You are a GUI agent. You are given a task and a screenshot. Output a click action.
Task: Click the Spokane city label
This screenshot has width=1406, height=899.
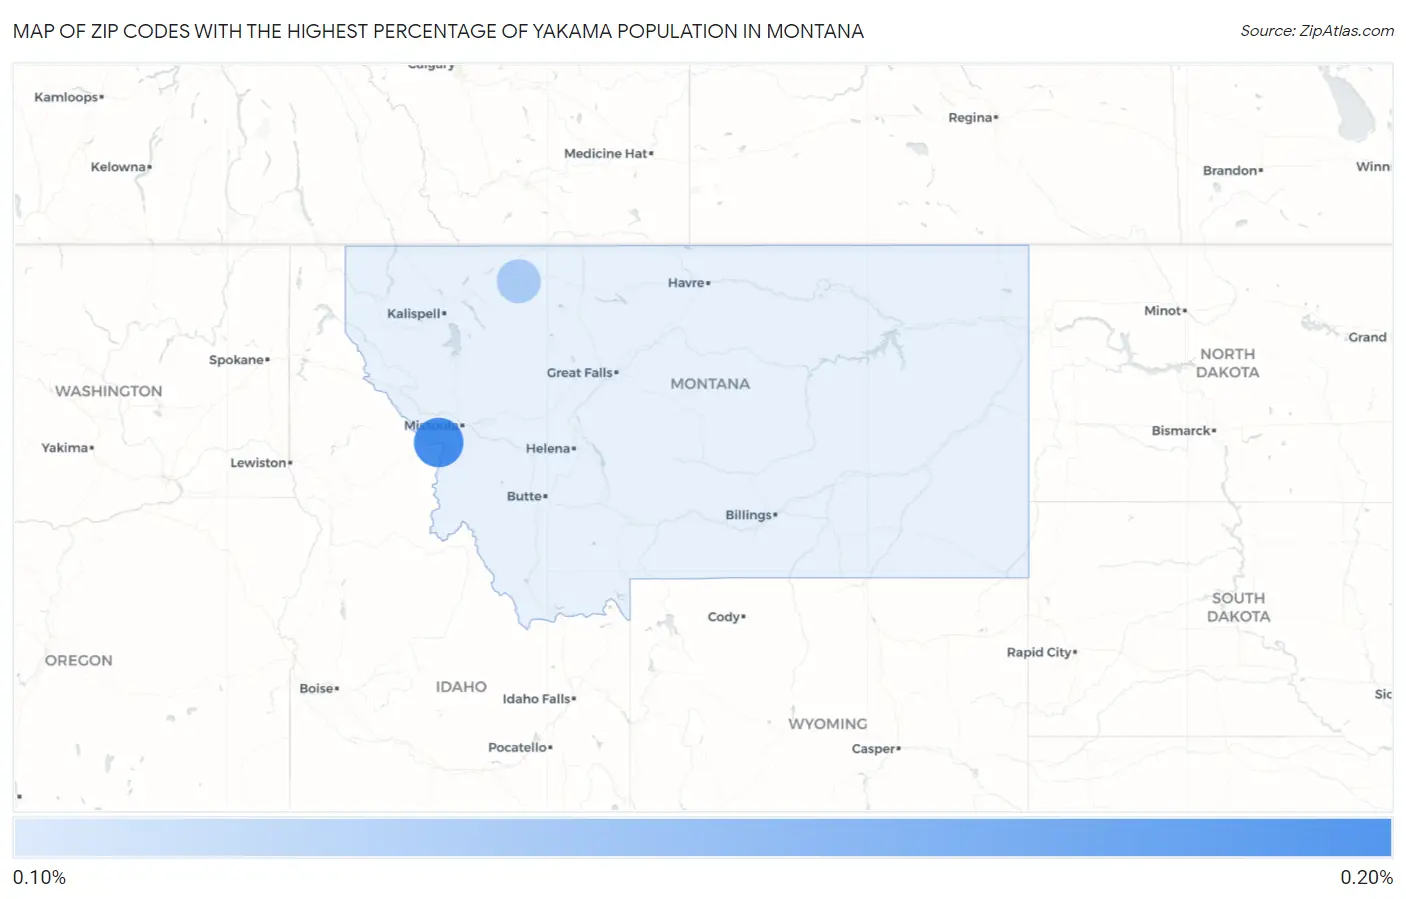(239, 360)
